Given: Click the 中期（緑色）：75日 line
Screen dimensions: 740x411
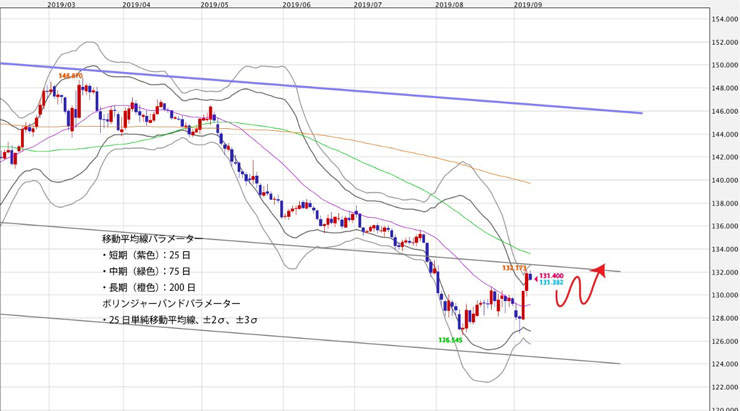Looking at the screenshot, I should click(x=146, y=271).
